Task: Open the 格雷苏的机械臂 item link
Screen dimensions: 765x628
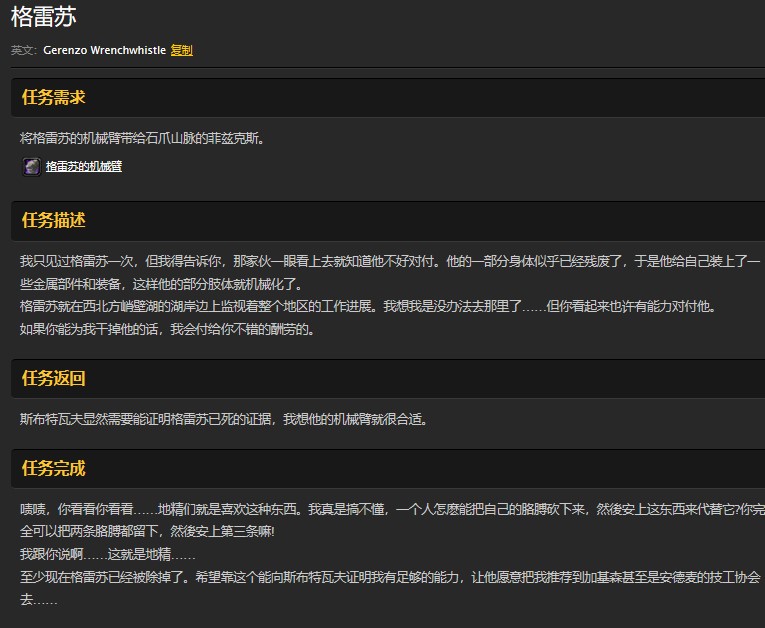Action: (x=84, y=167)
